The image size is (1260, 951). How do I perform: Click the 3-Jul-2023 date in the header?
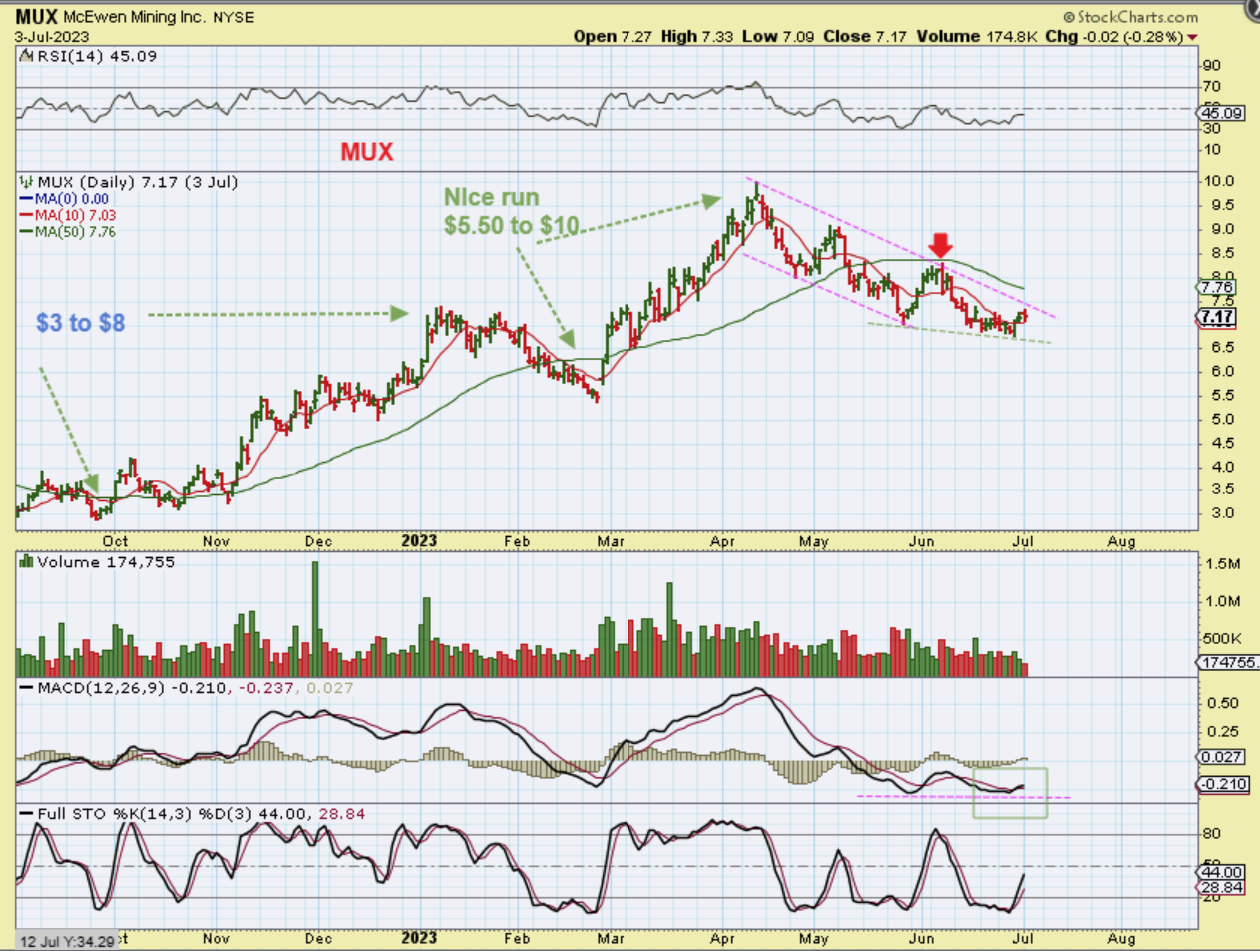[x=50, y=36]
